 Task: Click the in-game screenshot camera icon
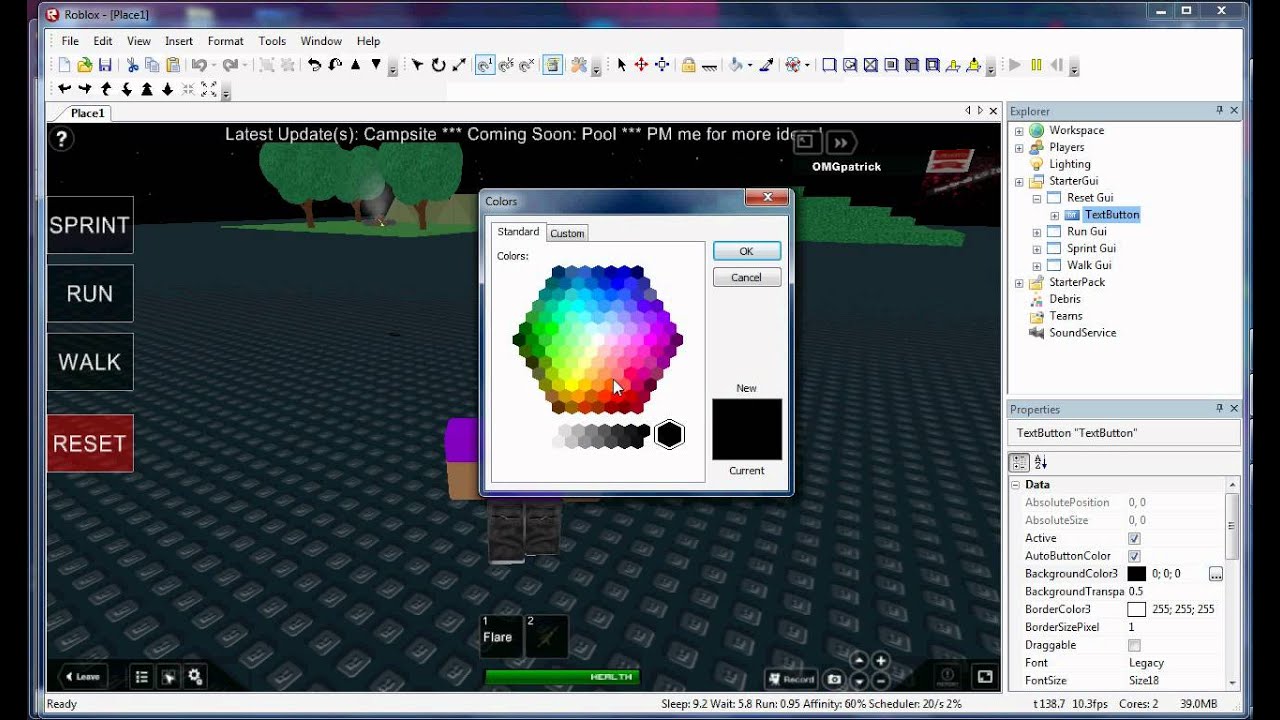point(834,679)
